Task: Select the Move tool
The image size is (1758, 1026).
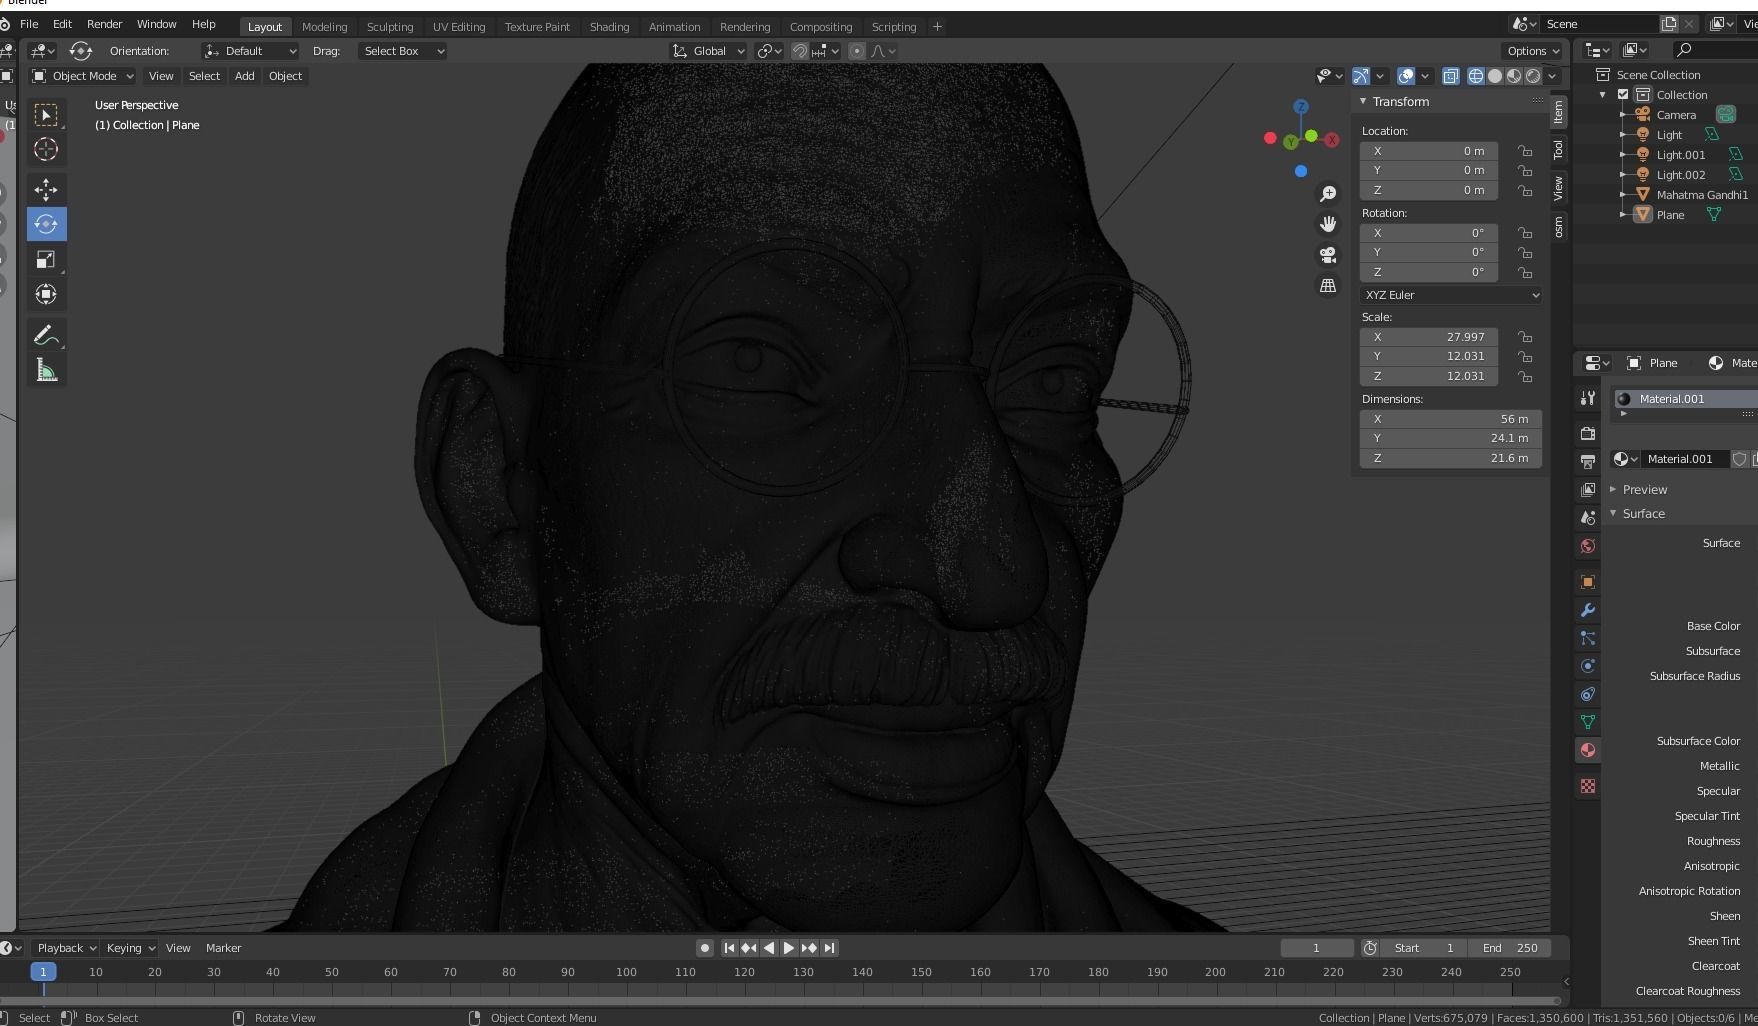Action: (46, 190)
